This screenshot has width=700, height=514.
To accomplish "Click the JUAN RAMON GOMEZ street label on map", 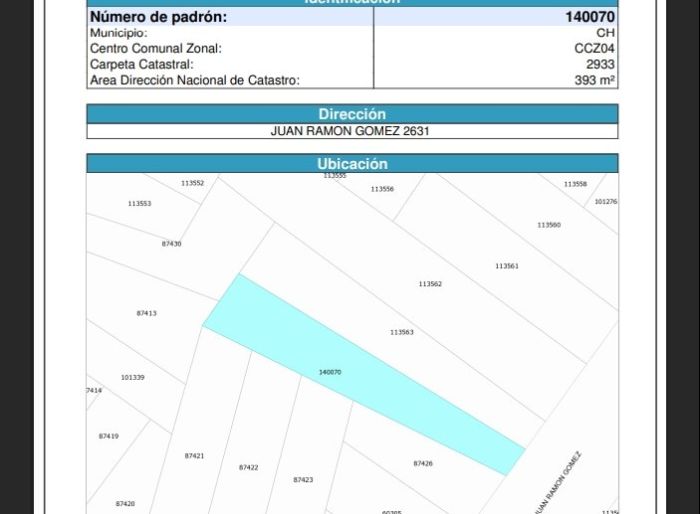I will [558, 483].
